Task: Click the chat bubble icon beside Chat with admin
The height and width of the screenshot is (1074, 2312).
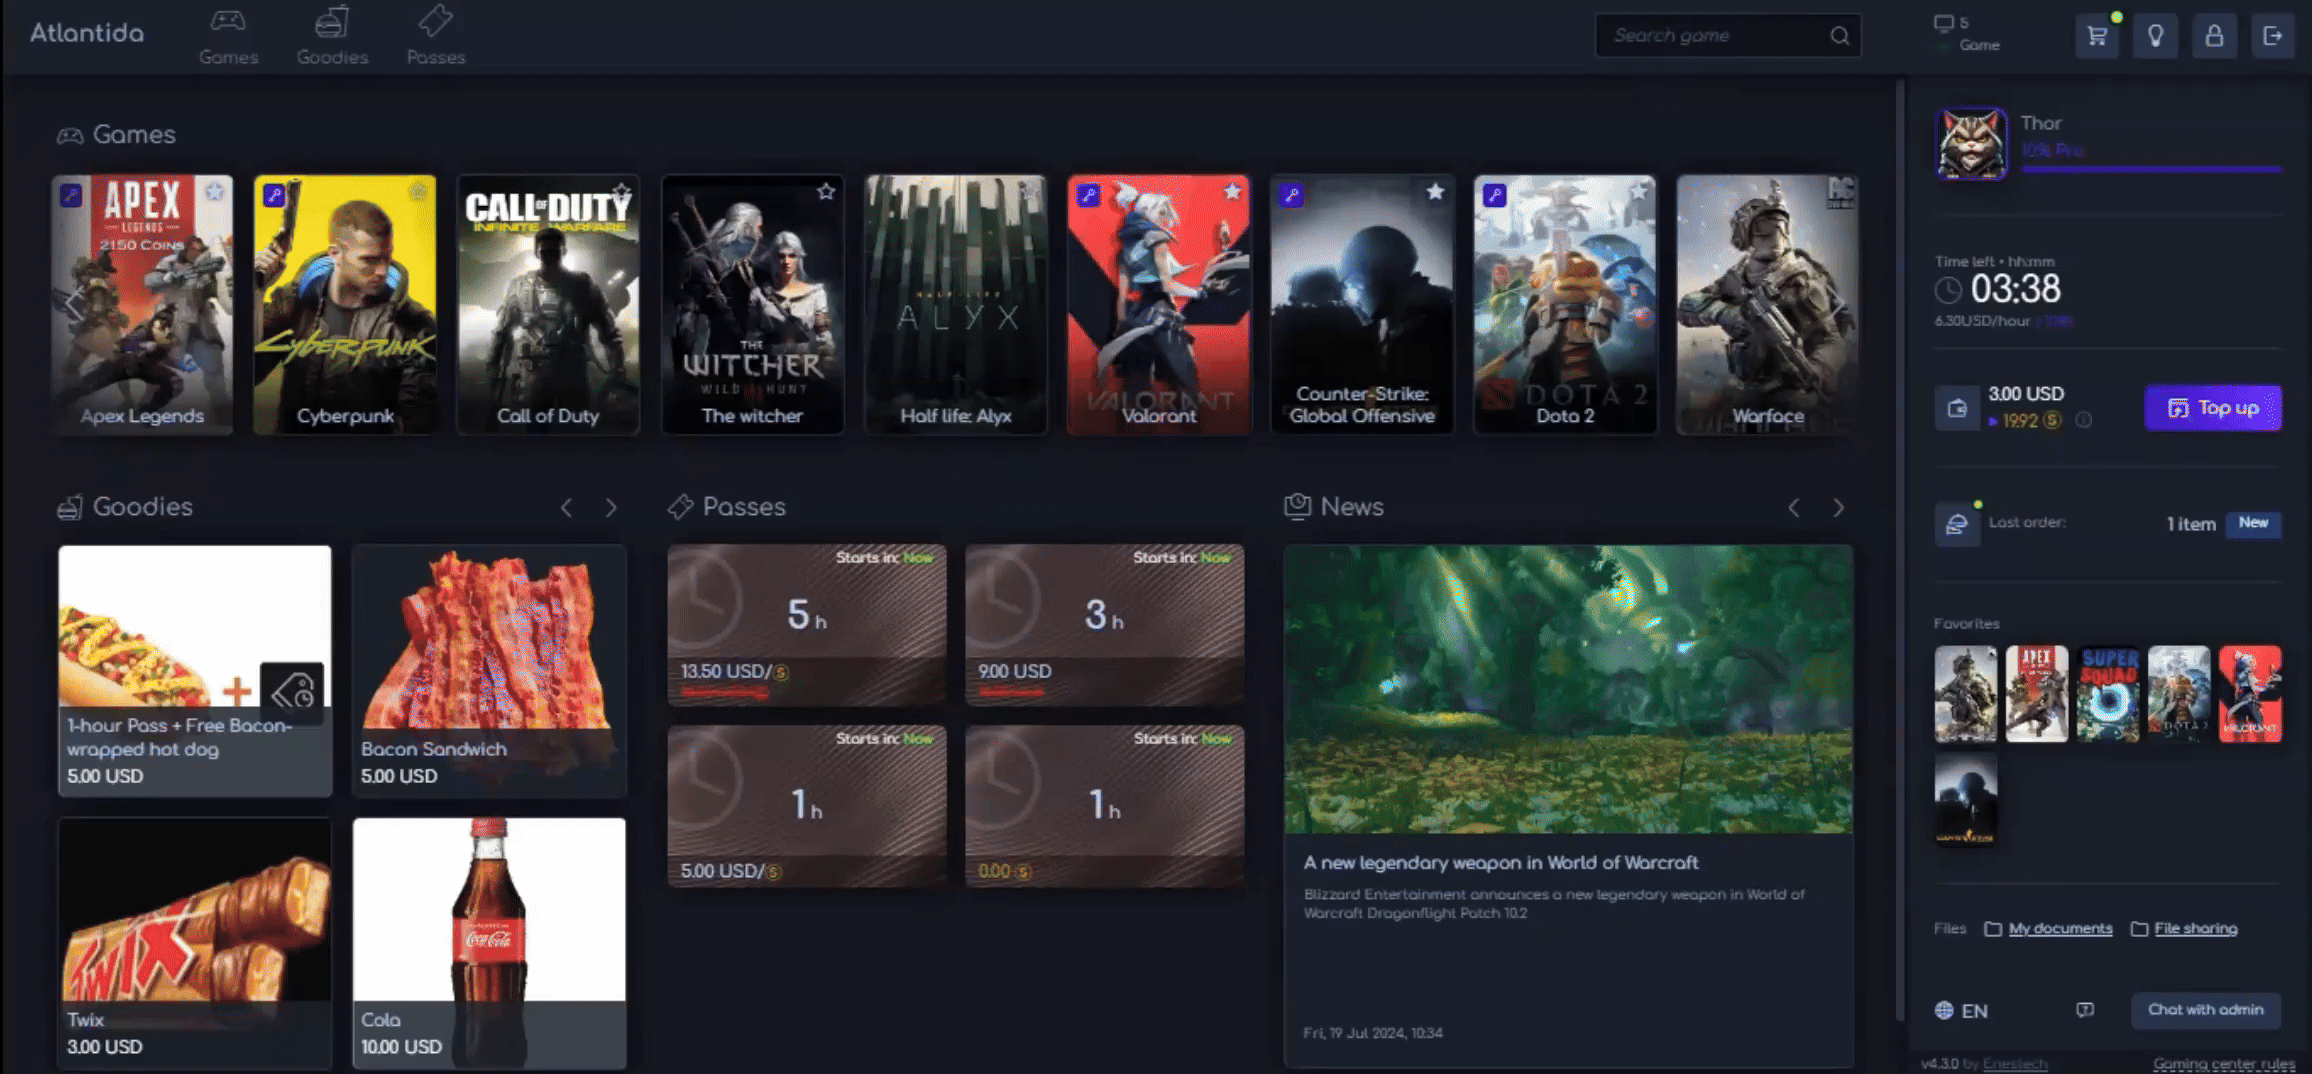Action: click(x=2085, y=1010)
